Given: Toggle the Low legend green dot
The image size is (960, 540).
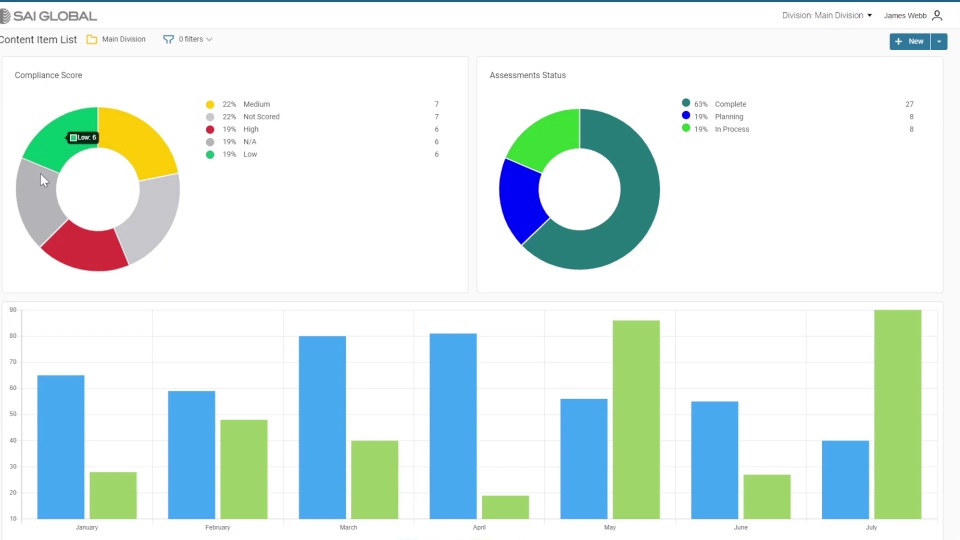Looking at the screenshot, I should 210,154.
